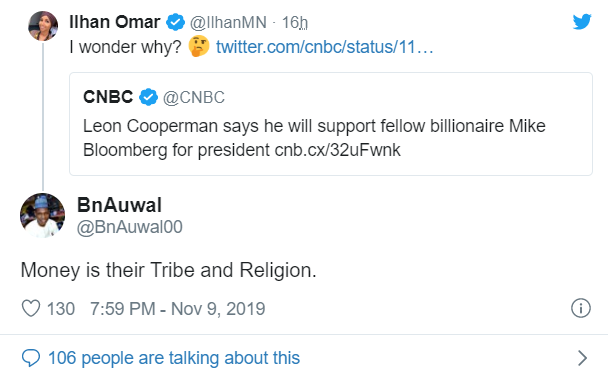Like the tweet with the heart icon
The image size is (608, 373).
[x=31, y=309]
